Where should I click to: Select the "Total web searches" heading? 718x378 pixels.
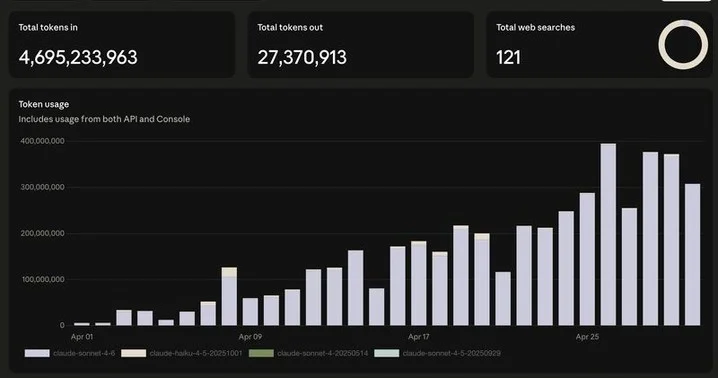535,27
